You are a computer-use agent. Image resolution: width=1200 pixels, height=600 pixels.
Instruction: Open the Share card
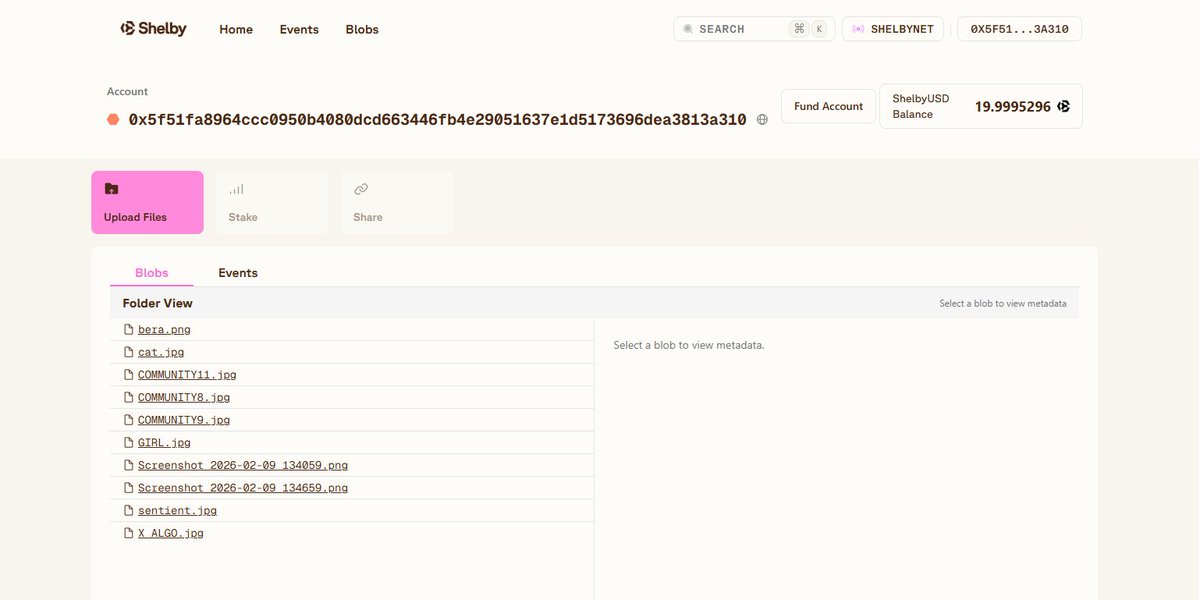point(397,202)
